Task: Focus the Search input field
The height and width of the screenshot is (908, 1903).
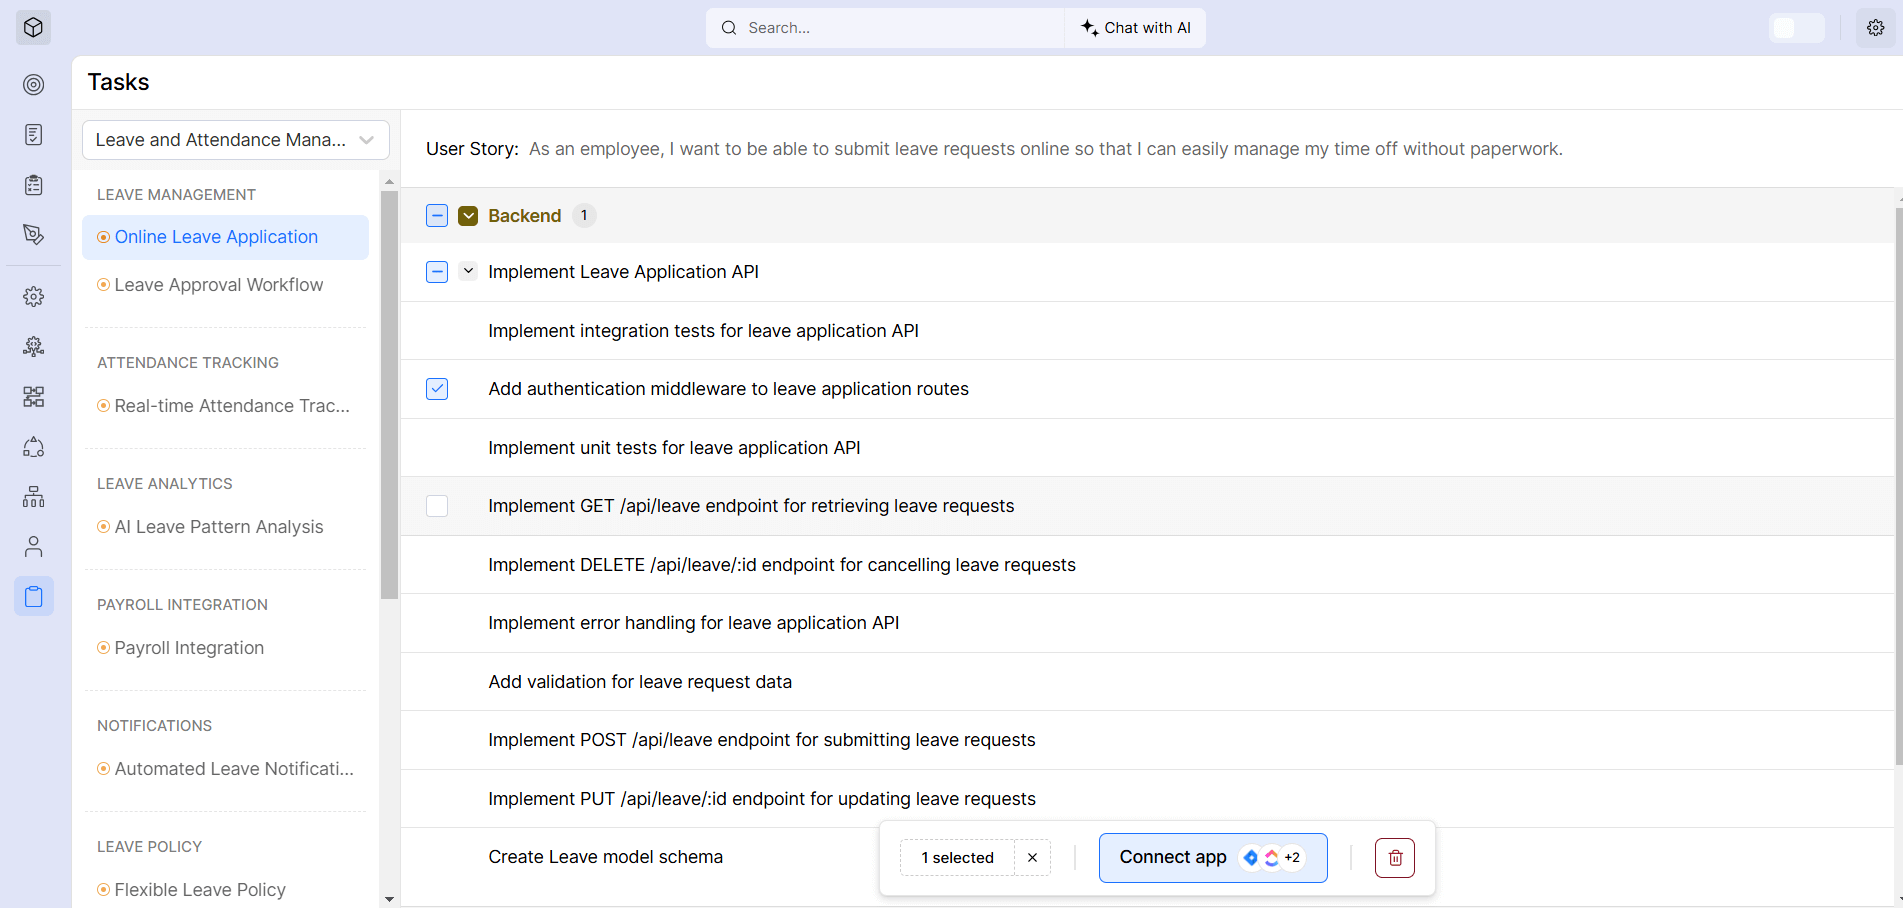Action: (885, 28)
